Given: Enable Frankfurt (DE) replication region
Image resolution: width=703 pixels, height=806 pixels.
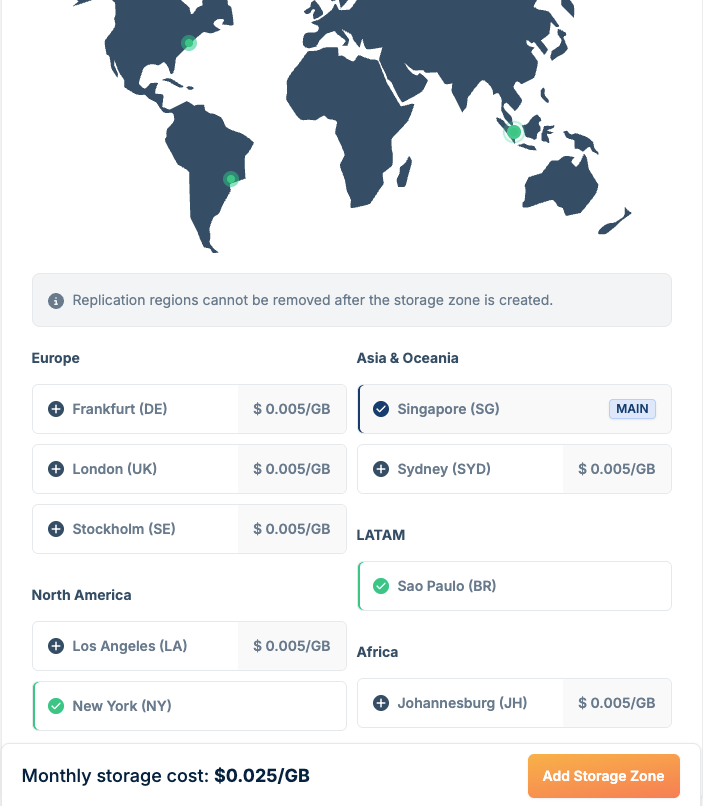Looking at the screenshot, I should [x=120, y=409].
